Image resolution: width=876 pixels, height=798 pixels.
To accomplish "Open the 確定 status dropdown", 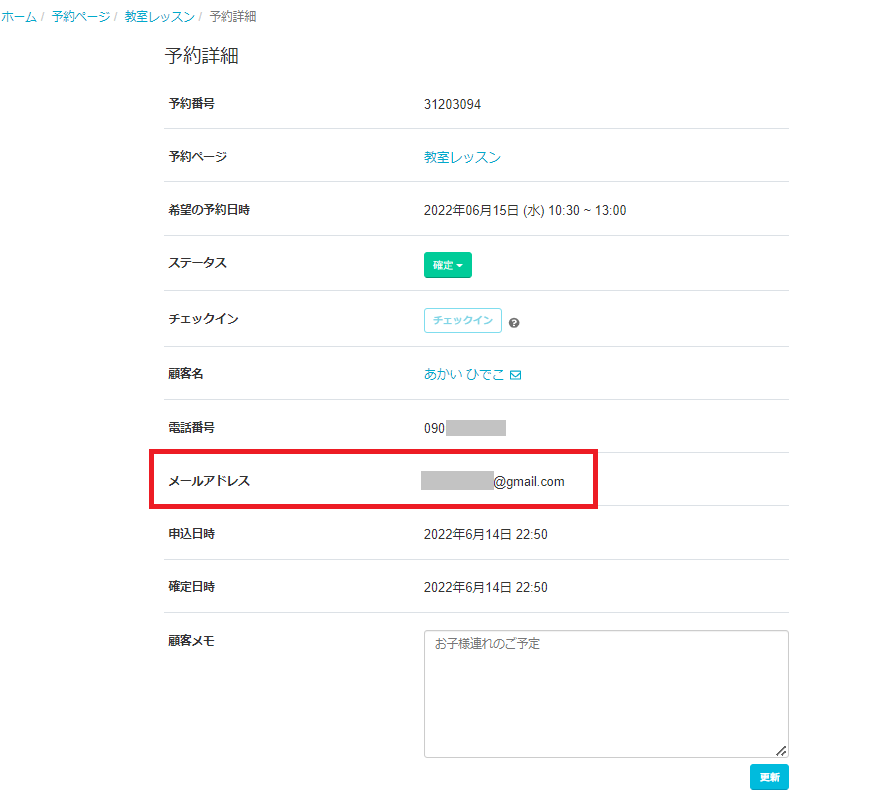I will [447, 265].
